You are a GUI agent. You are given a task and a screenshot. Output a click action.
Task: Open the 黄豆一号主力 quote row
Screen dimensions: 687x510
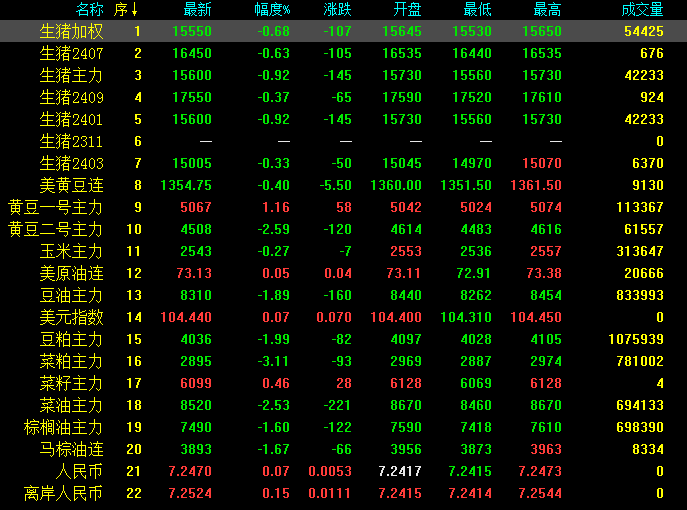coord(344,207)
